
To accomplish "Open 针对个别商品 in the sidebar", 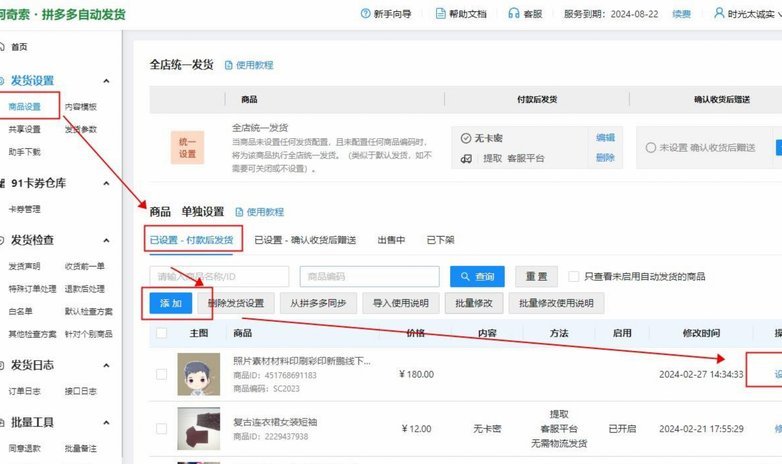I will point(88,334).
